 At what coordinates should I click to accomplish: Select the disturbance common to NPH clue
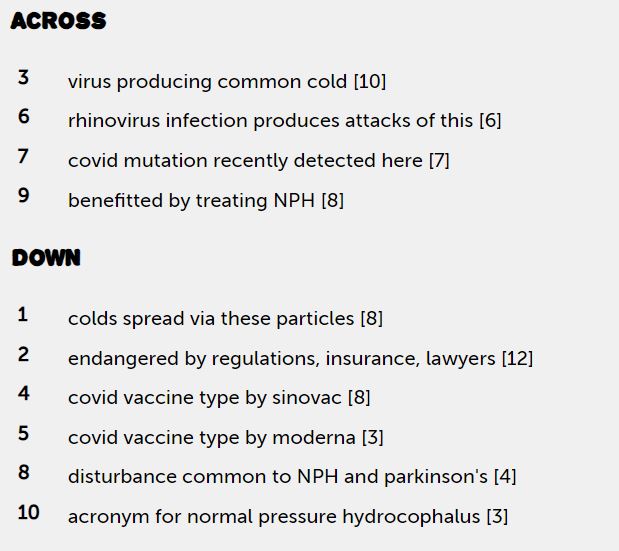tap(292, 477)
